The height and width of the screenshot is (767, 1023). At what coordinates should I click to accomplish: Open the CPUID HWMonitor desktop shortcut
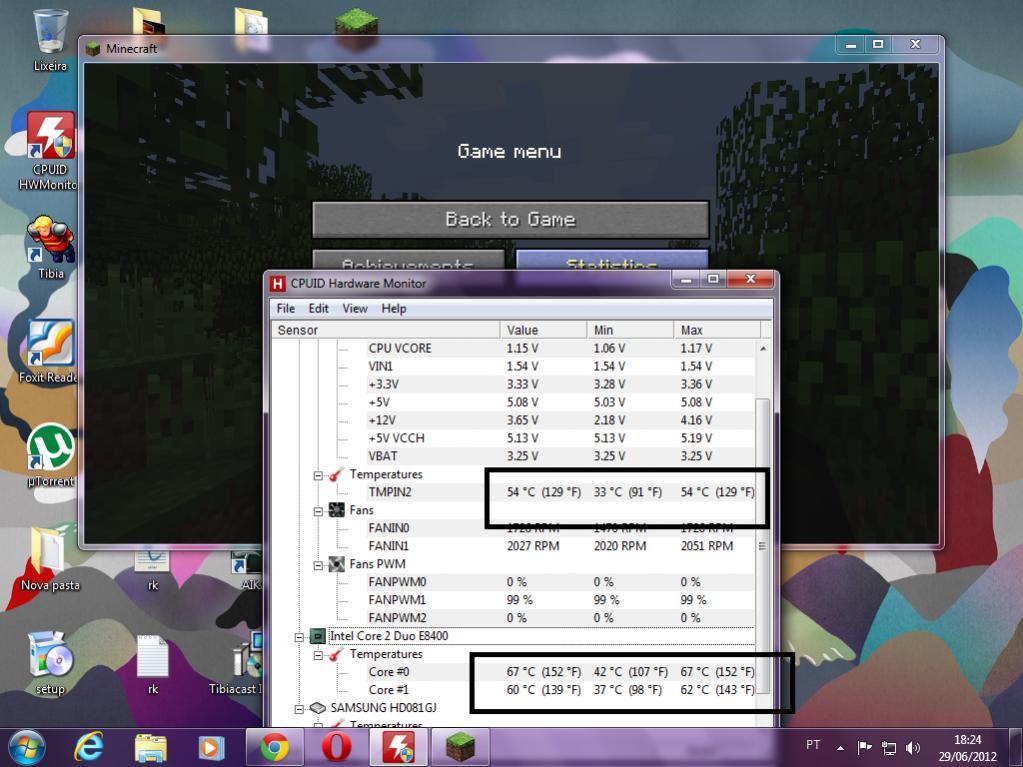(x=50, y=151)
